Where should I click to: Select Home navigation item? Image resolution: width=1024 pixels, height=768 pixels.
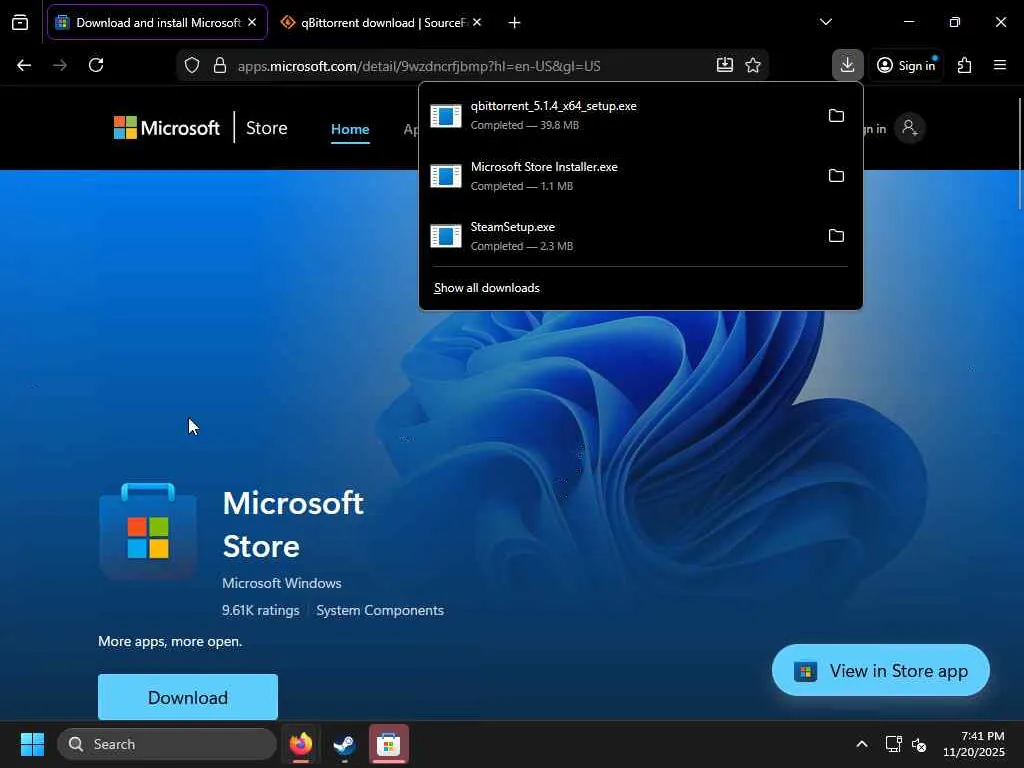point(350,129)
